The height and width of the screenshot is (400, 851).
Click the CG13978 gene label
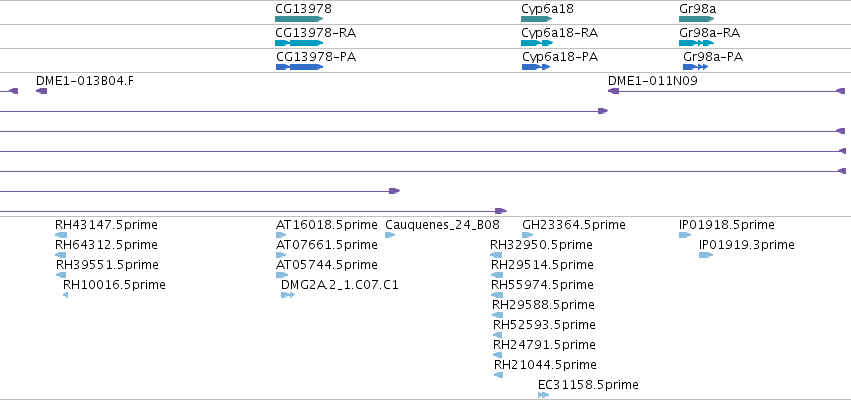(x=303, y=9)
